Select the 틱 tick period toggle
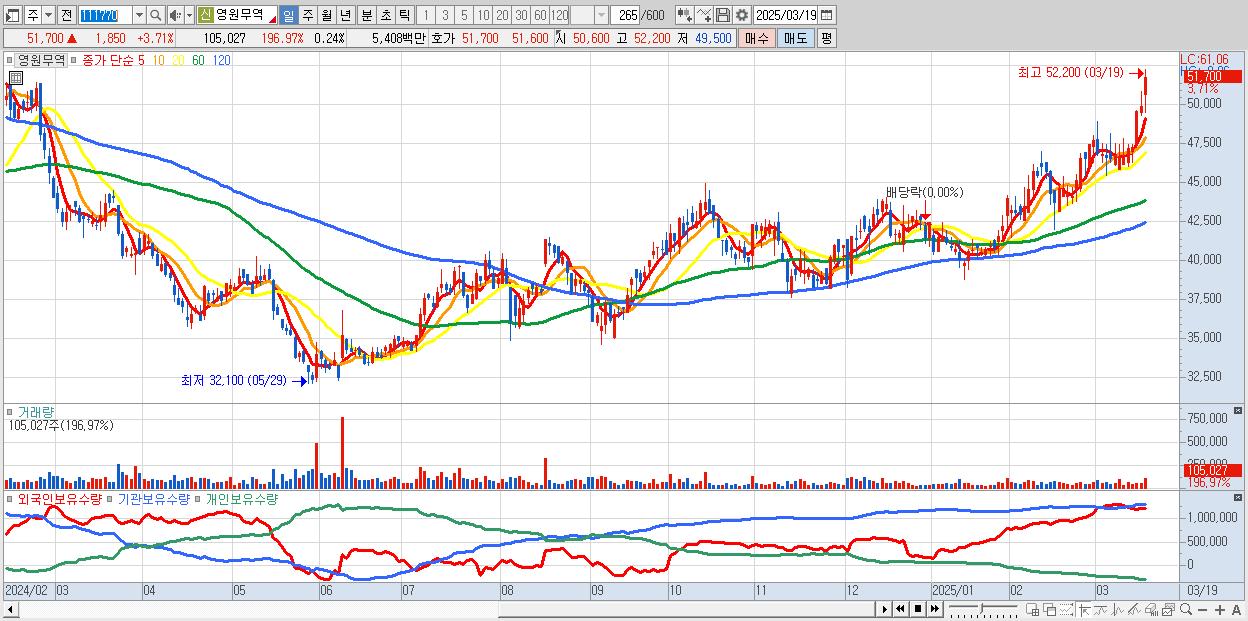The image size is (1248, 621). click(405, 15)
